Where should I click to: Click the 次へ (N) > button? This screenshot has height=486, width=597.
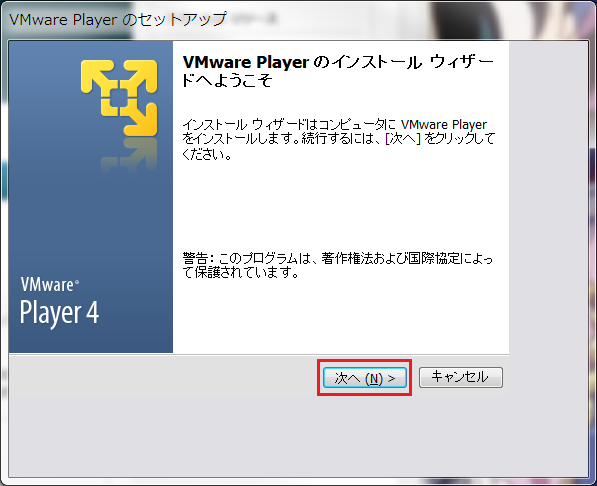pyautogui.click(x=364, y=377)
